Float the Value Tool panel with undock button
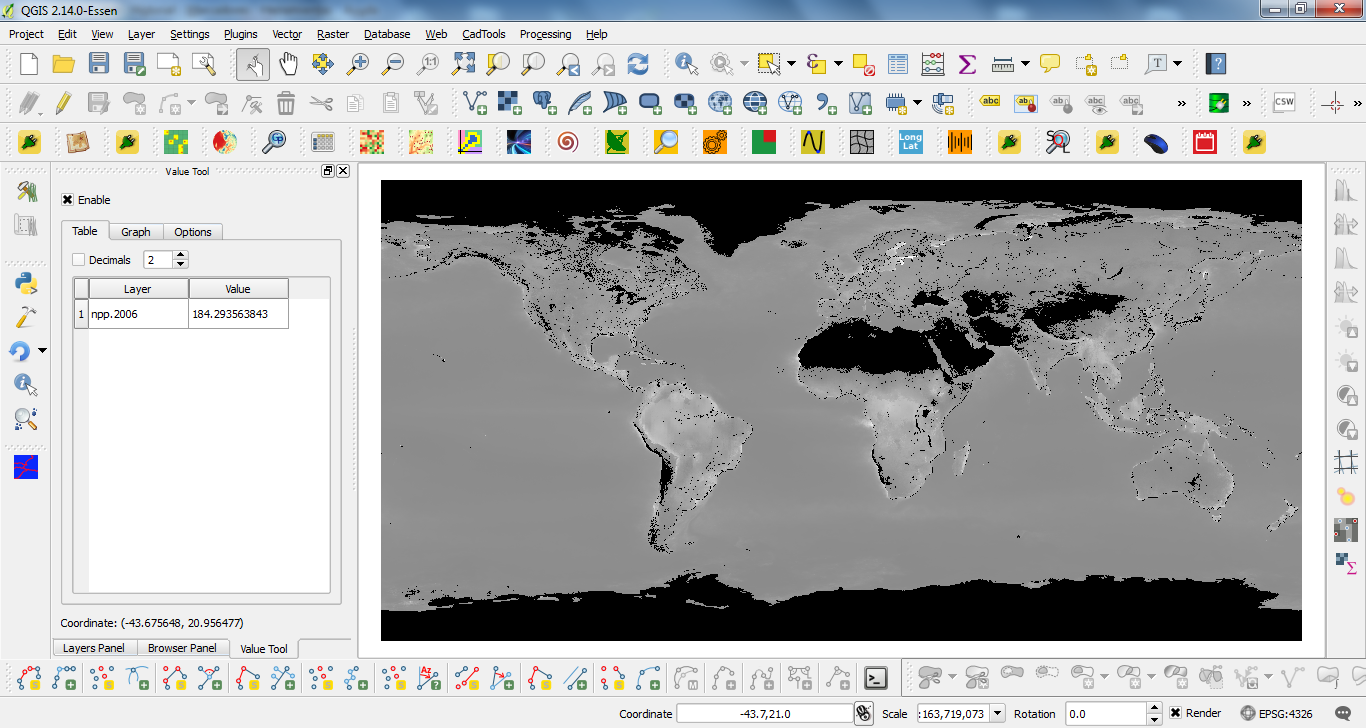Image resolution: width=1366 pixels, height=728 pixels. click(328, 171)
